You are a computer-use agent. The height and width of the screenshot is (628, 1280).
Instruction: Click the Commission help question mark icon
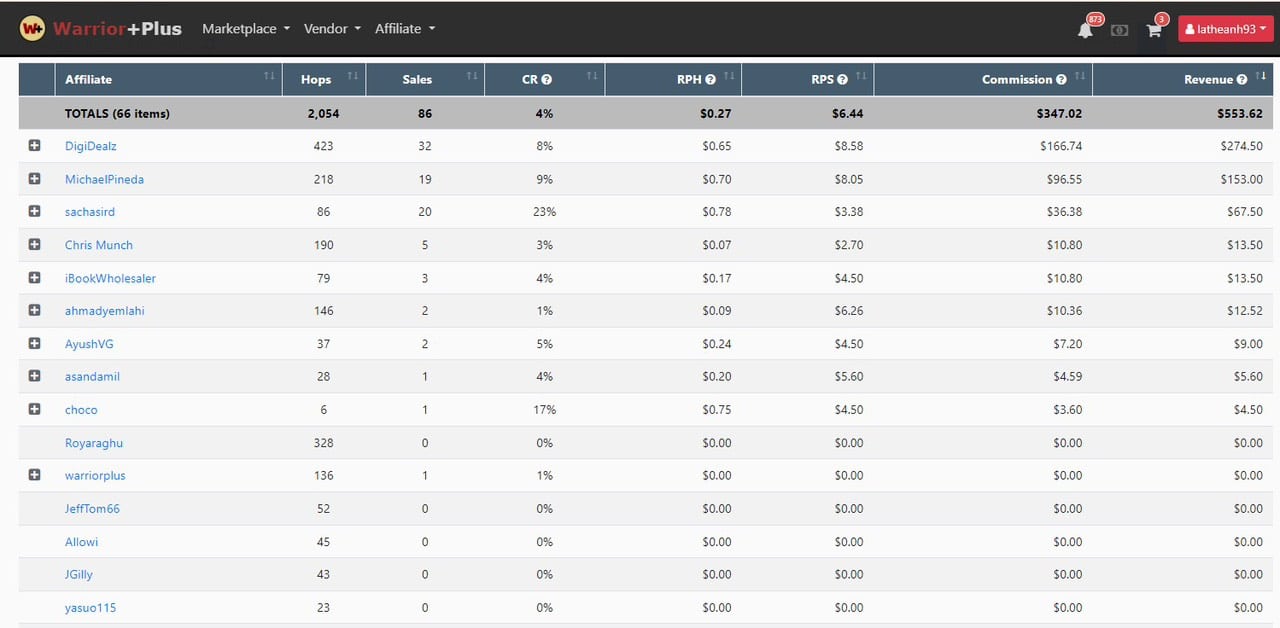pos(1061,80)
